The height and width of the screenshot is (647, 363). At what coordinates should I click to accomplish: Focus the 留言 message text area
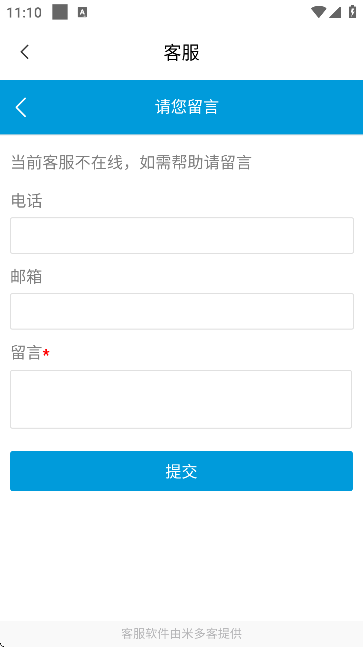click(181, 399)
